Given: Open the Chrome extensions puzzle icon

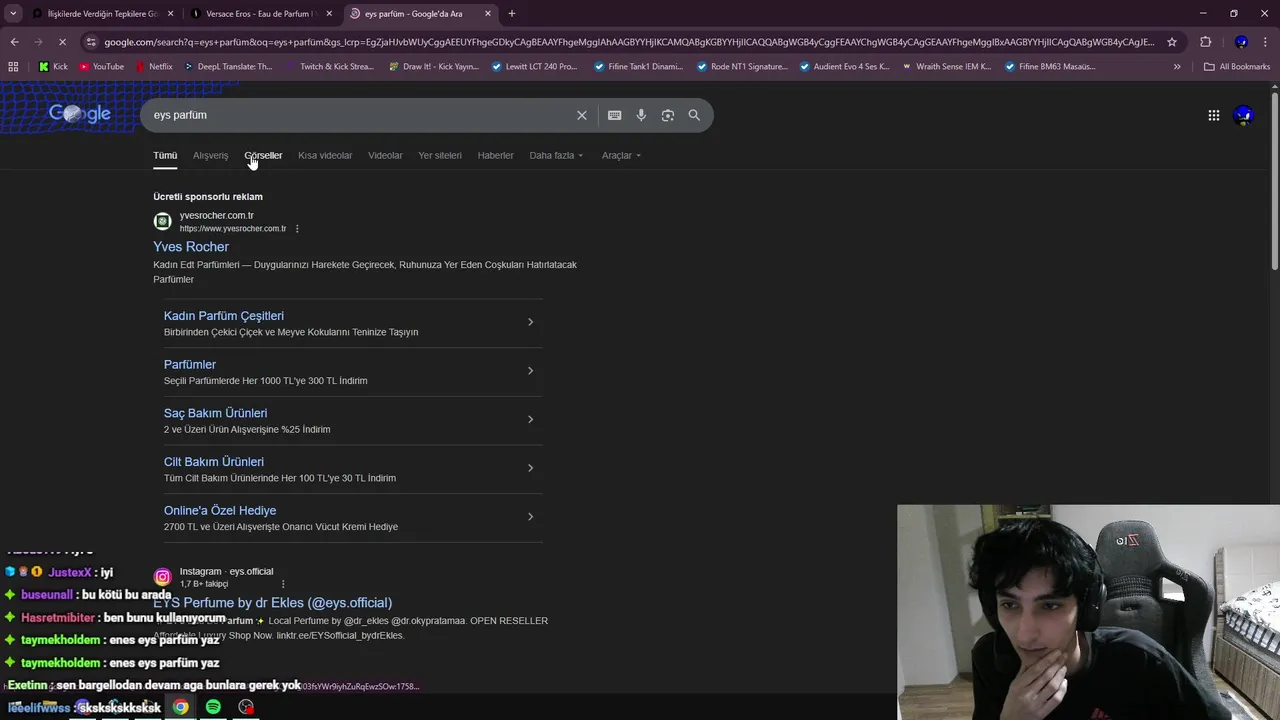Looking at the screenshot, I should click(1205, 42).
